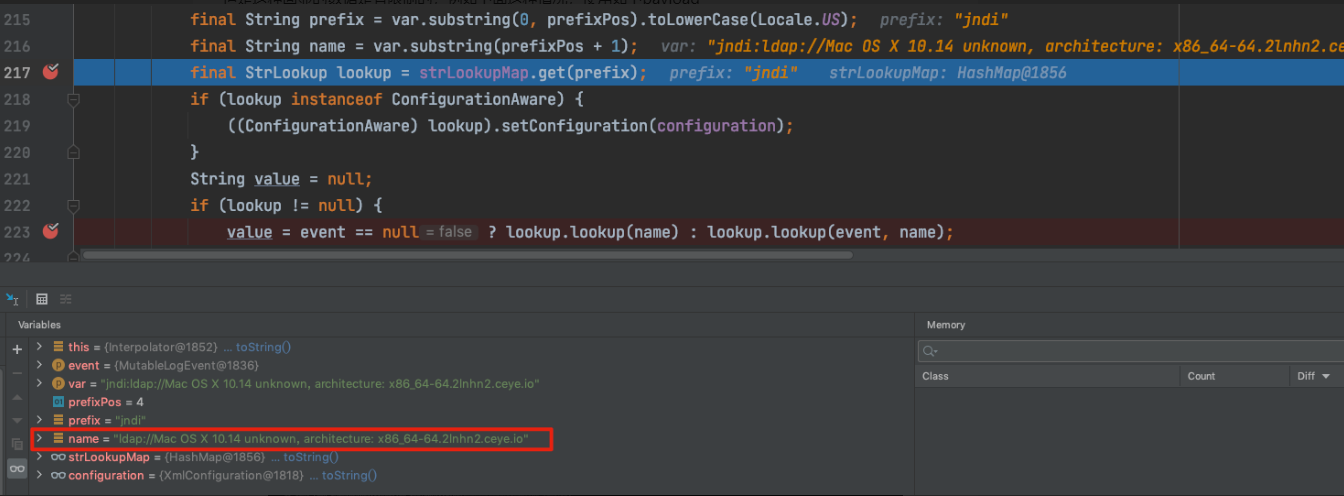This screenshot has width=1344, height=496.
Task: Select the Memory panel tab
Action: pos(945,325)
